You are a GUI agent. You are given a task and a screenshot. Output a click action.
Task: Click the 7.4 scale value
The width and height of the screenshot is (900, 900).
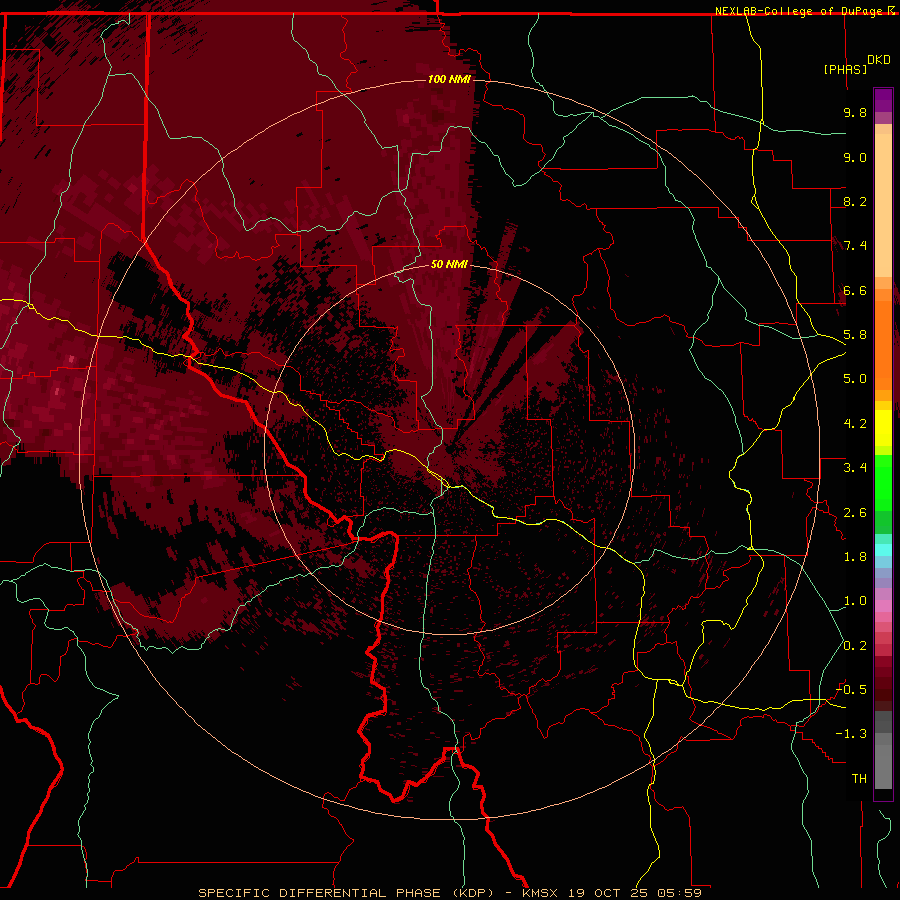(x=855, y=246)
